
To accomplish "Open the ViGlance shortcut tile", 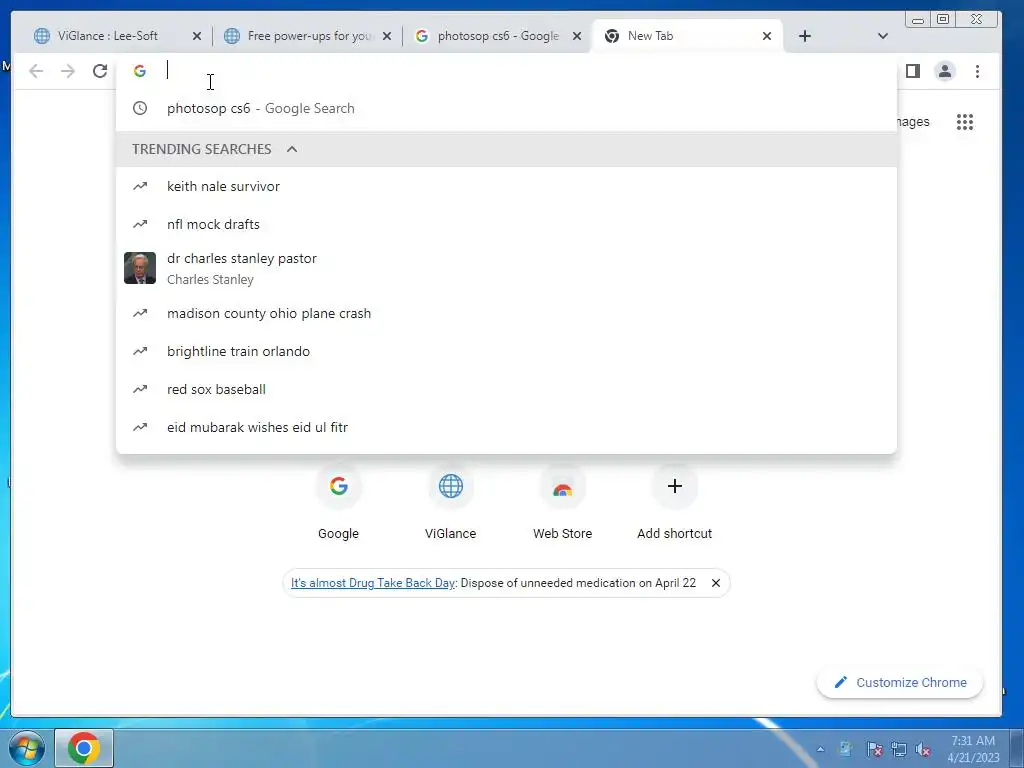I will (x=451, y=504).
